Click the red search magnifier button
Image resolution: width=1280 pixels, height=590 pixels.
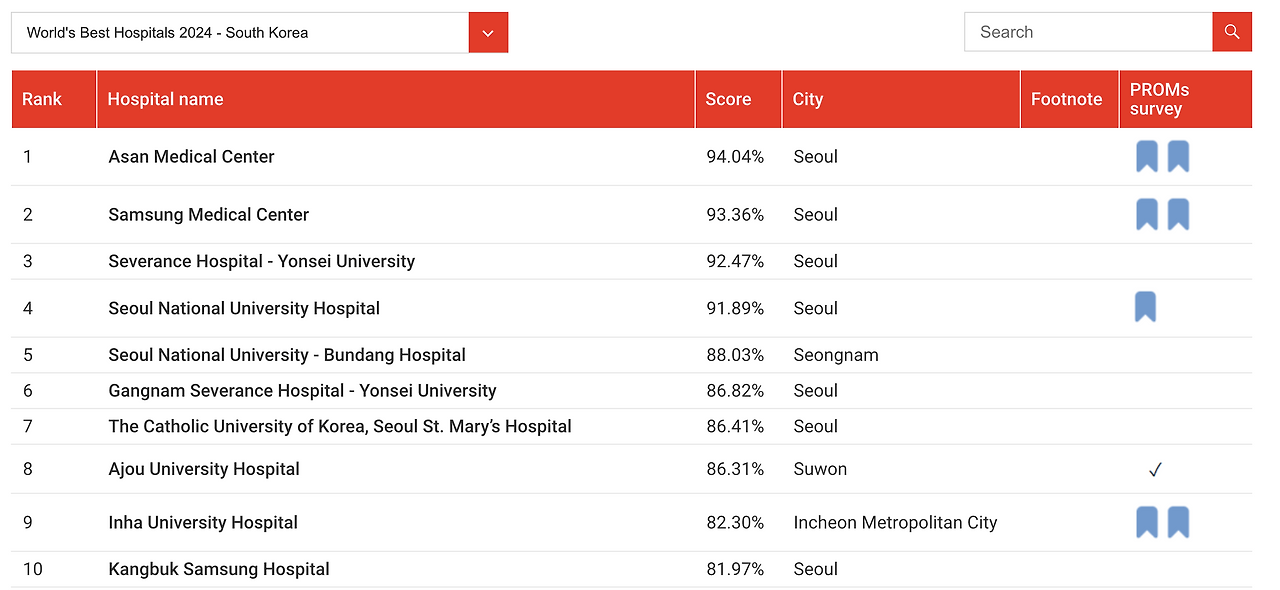1232,32
